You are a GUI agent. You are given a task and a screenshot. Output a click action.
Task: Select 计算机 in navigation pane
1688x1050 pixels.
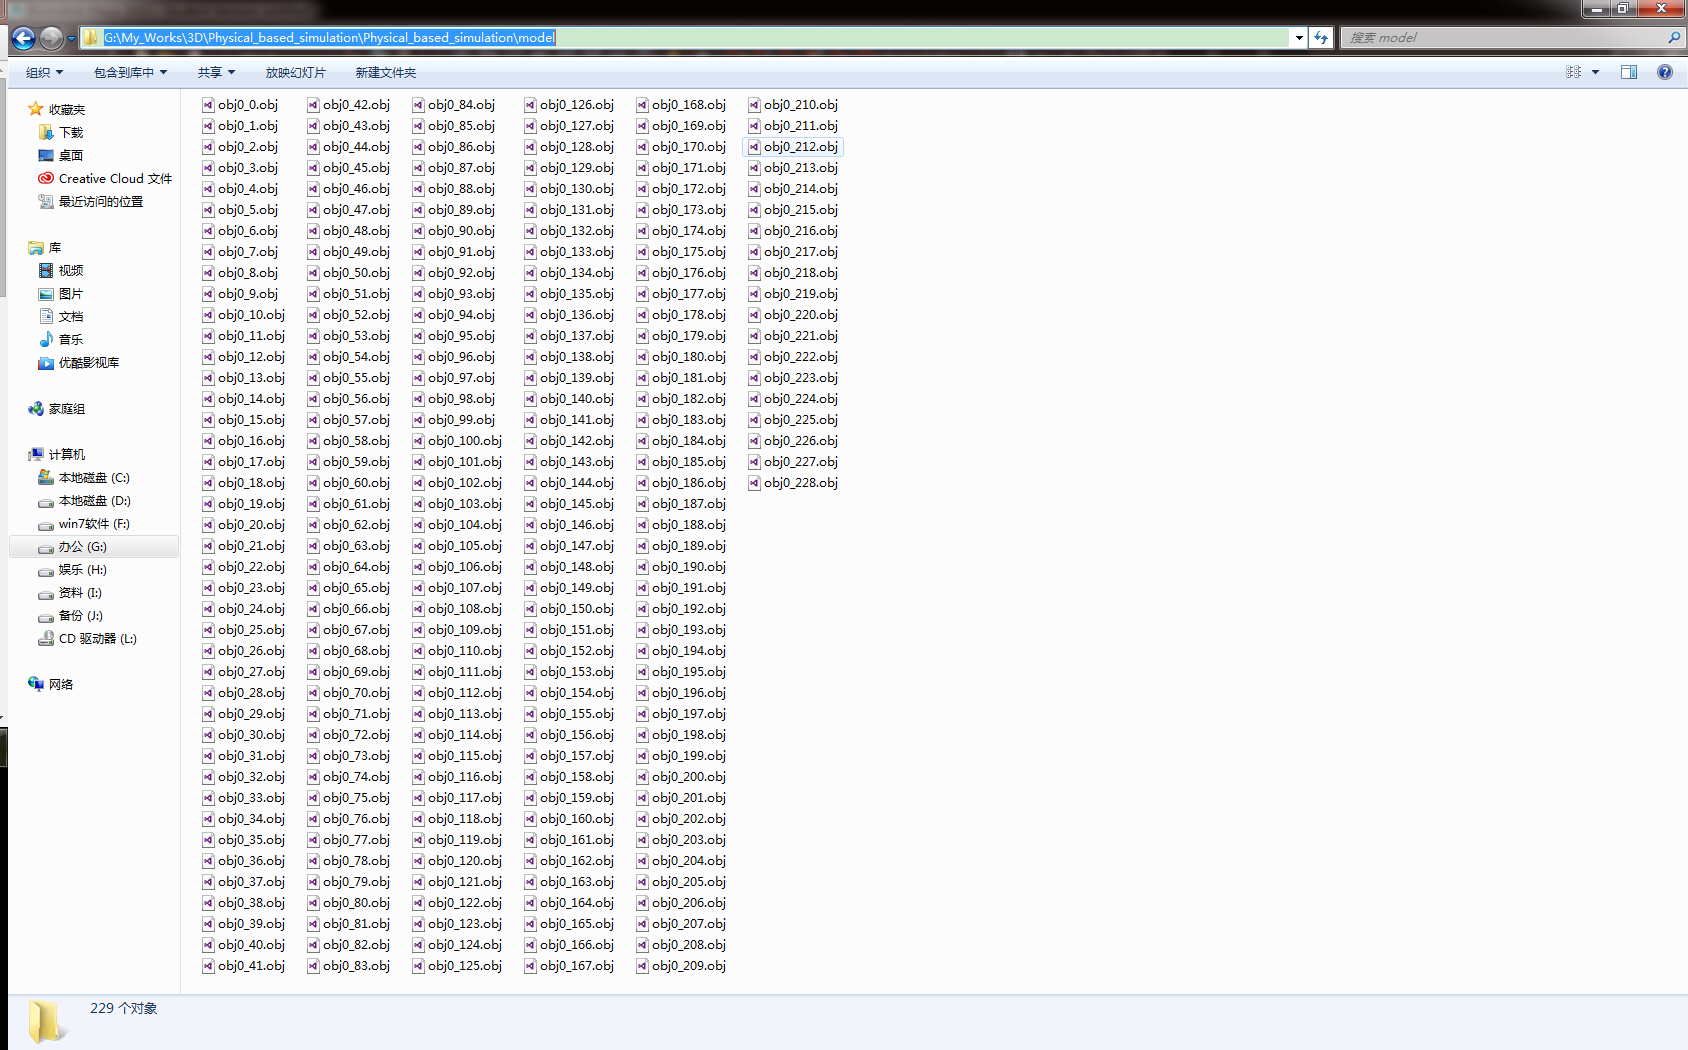point(57,454)
